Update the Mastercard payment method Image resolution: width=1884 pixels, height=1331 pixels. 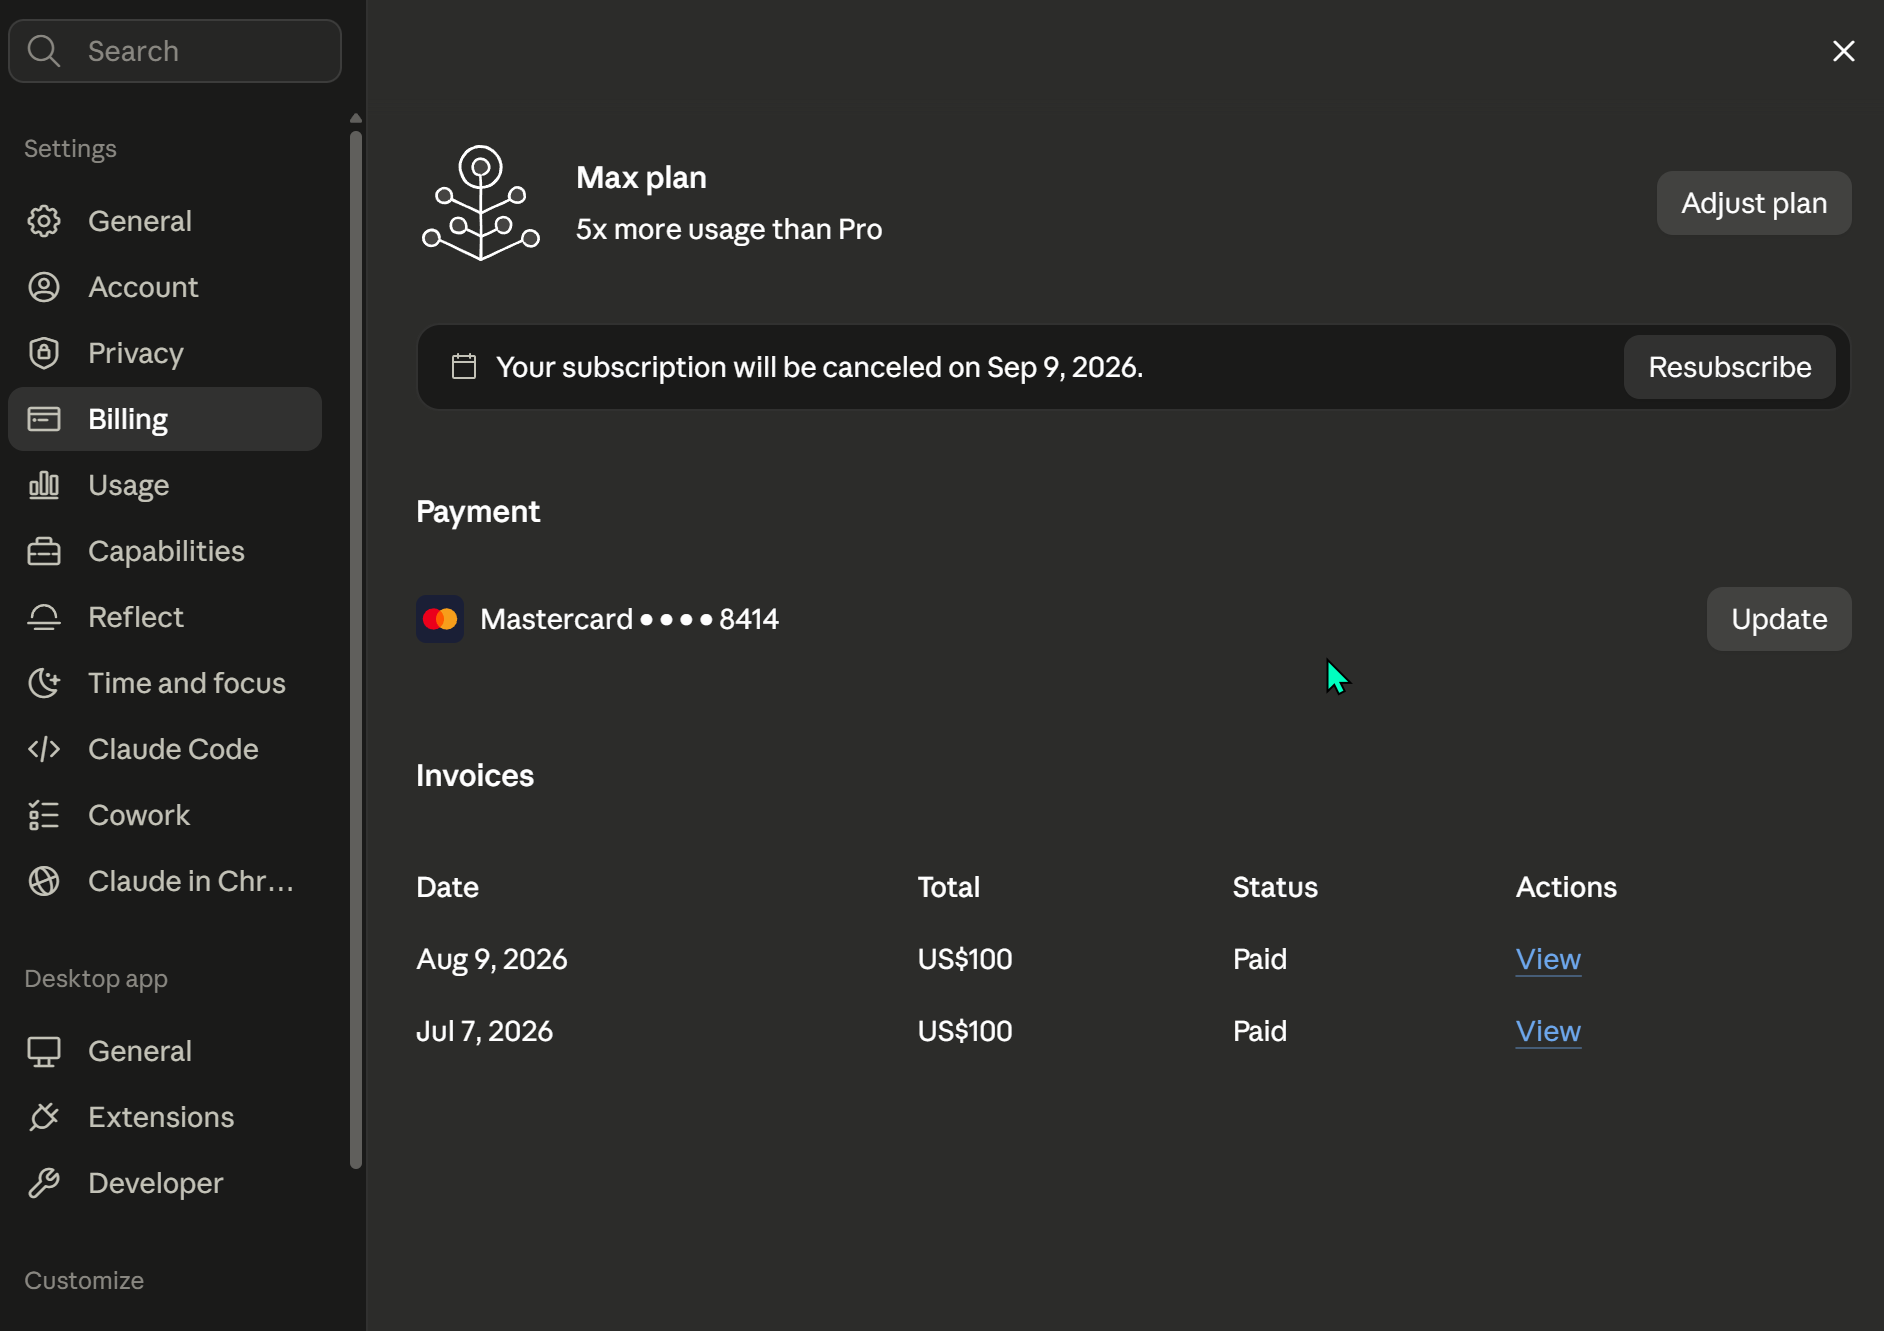pyautogui.click(x=1779, y=619)
